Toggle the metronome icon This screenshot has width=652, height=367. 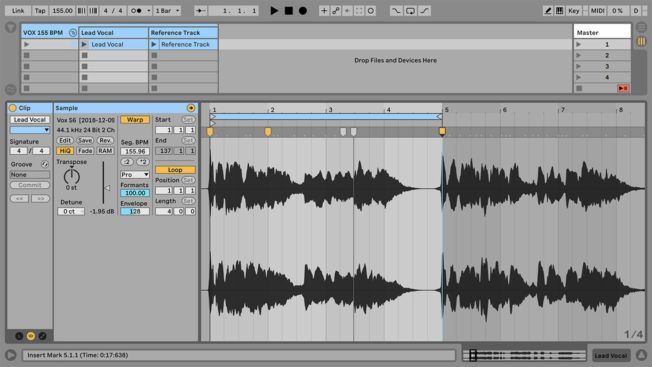point(136,11)
